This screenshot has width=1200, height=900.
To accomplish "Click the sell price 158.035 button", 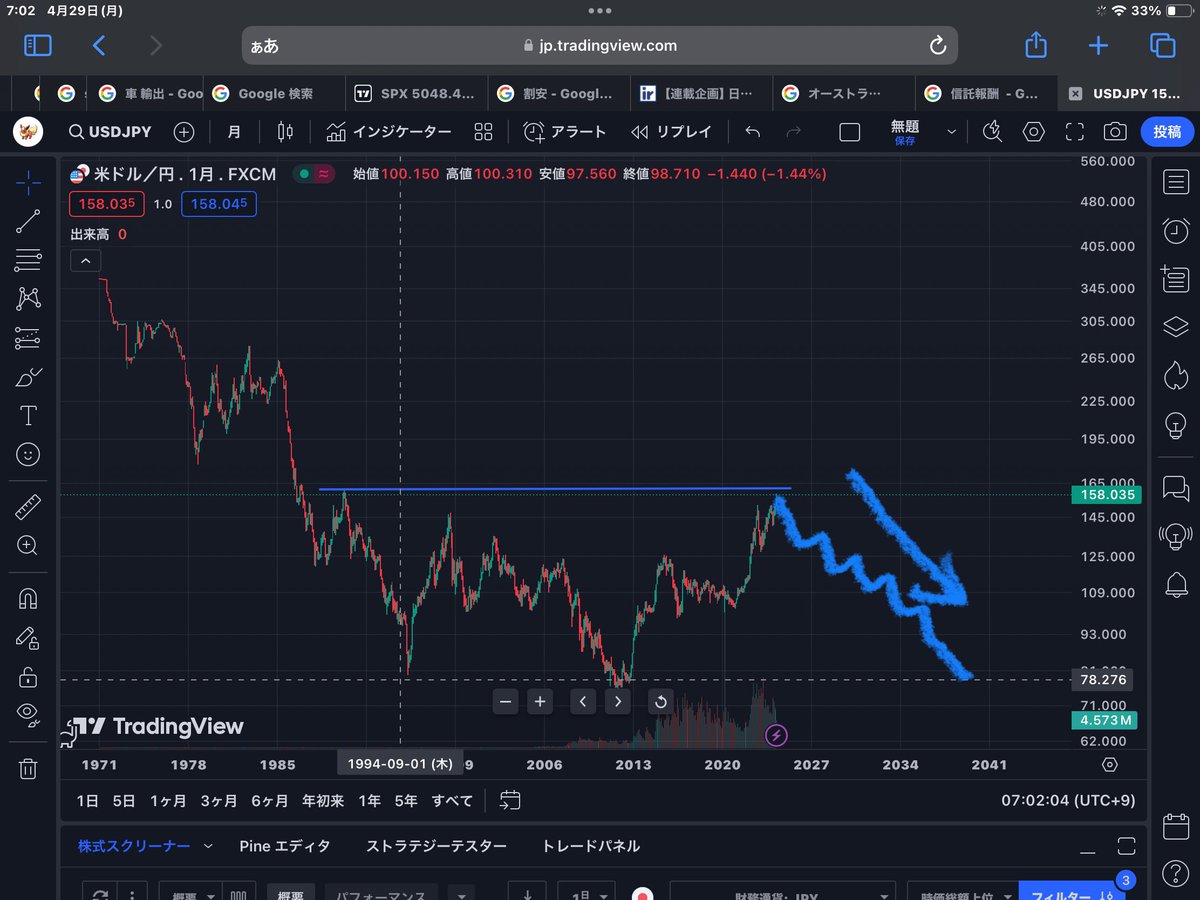I will 107,204.
